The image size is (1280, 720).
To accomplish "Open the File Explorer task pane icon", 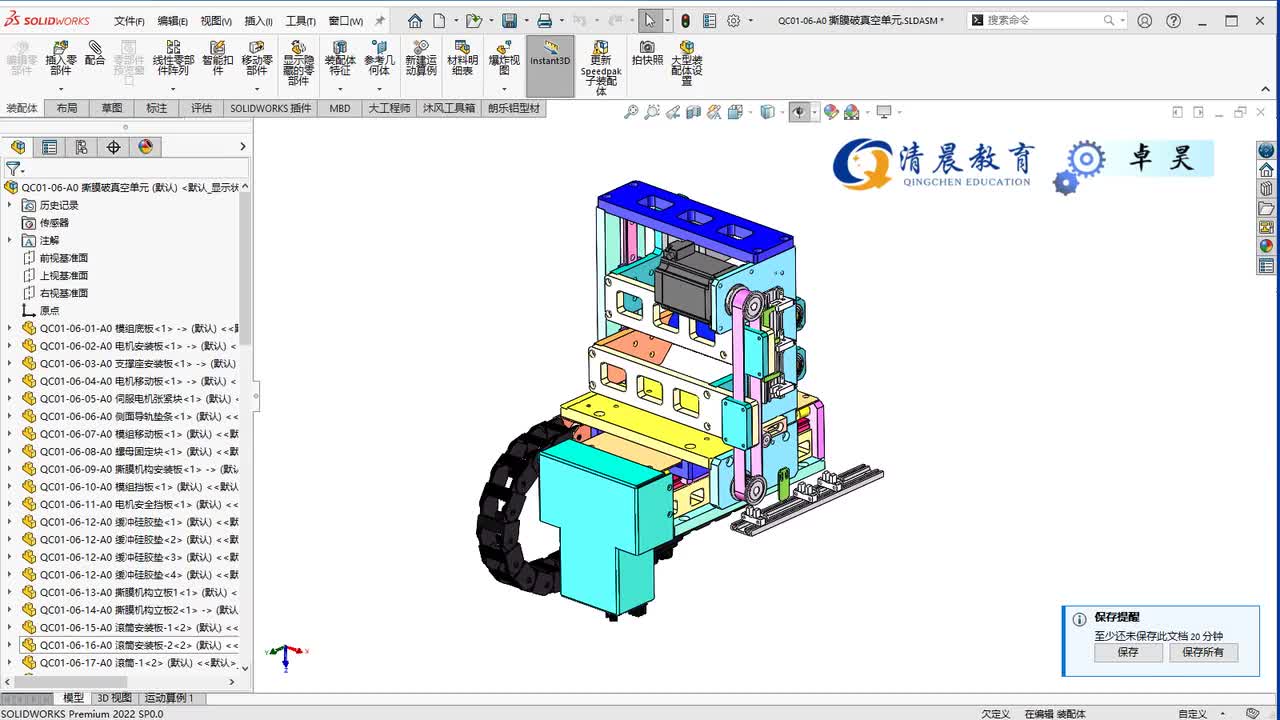I will (1266, 208).
